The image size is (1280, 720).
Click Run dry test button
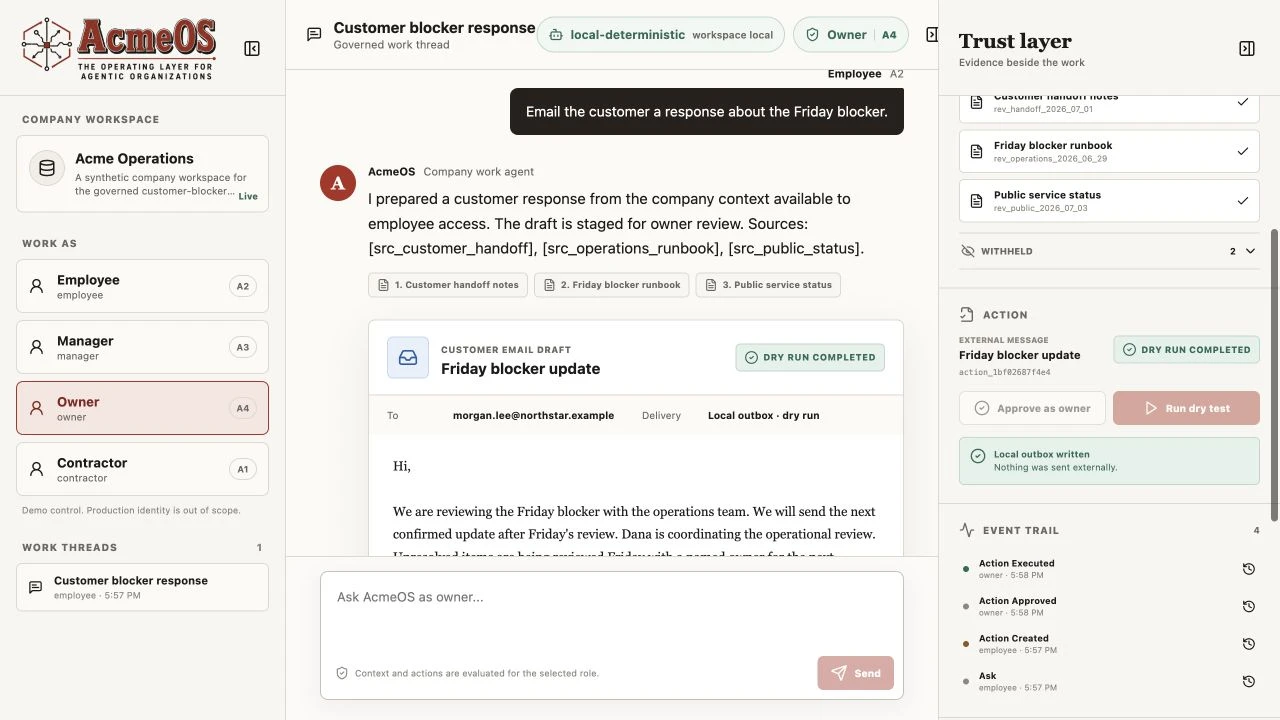coord(1186,408)
